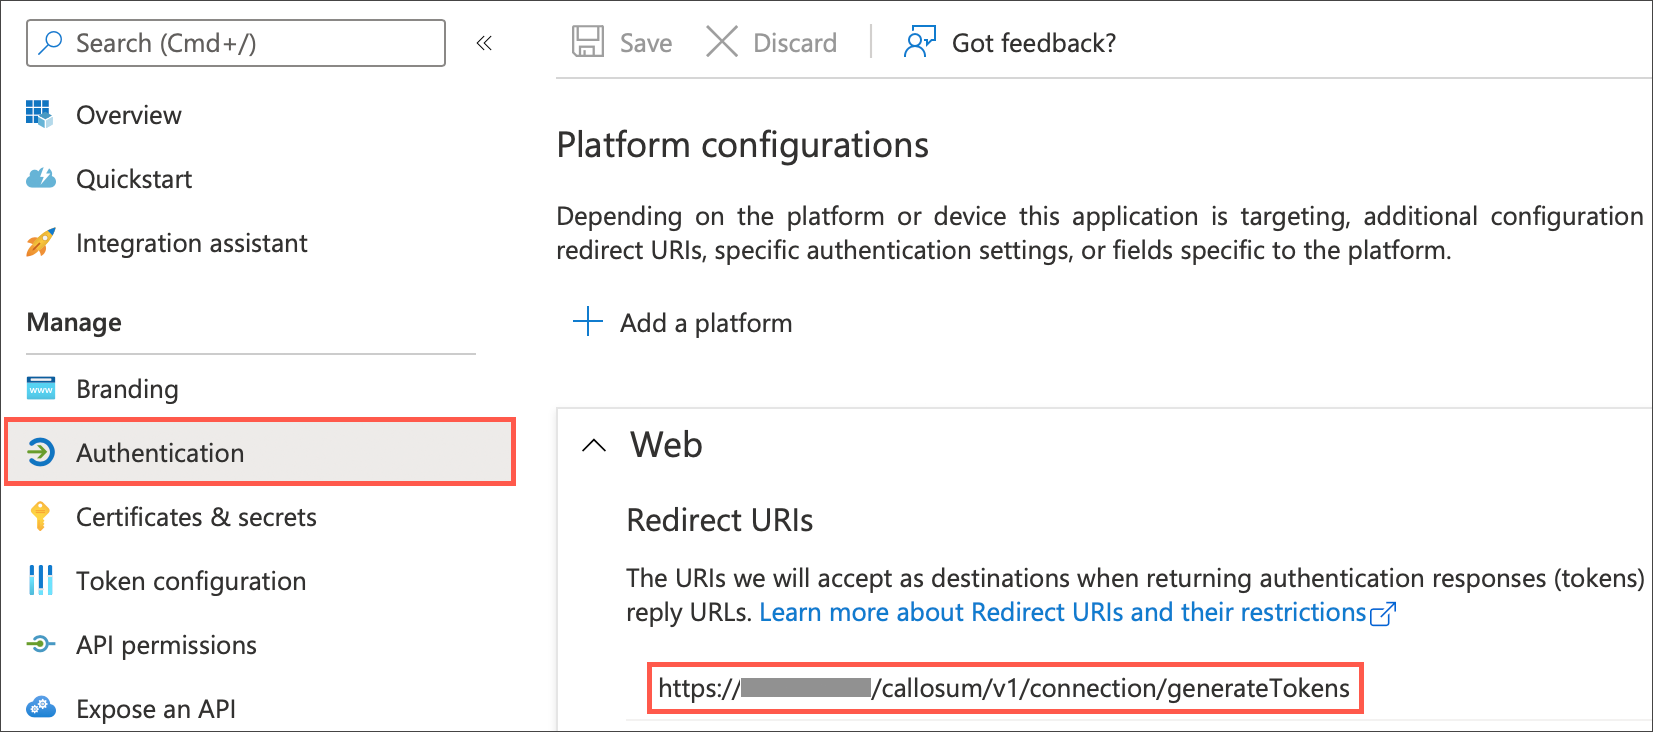
Task: Select the Branding icon
Action: pyautogui.click(x=39, y=388)
